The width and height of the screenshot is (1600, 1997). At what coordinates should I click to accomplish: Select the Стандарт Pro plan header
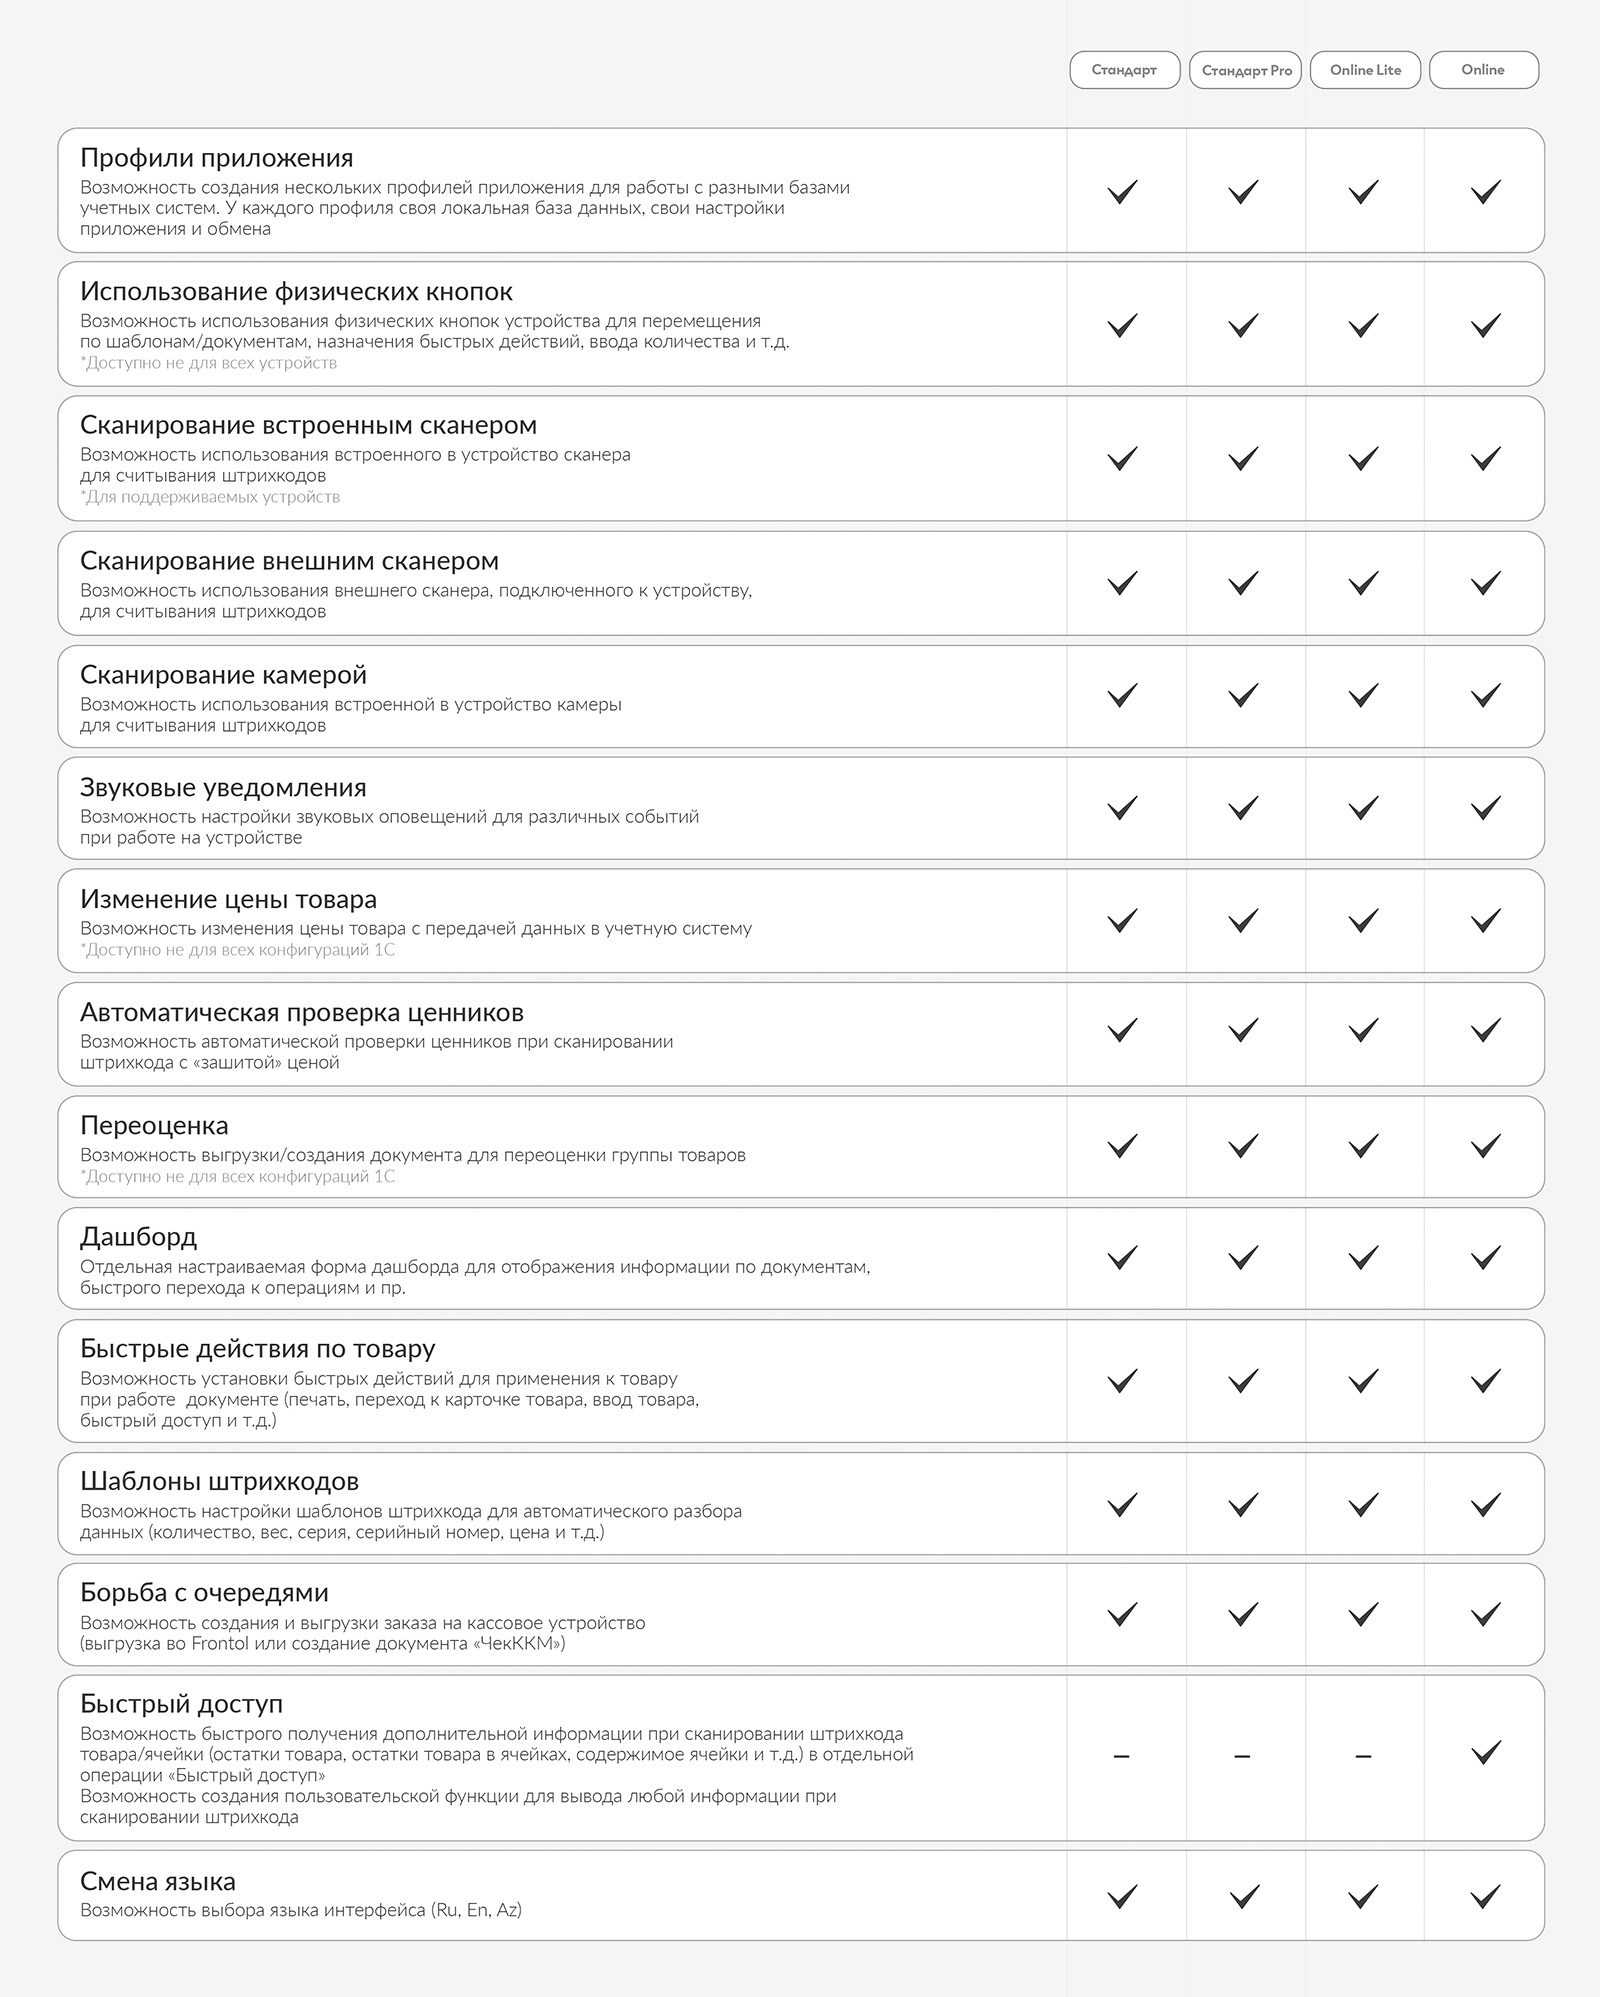[1245, 70]
